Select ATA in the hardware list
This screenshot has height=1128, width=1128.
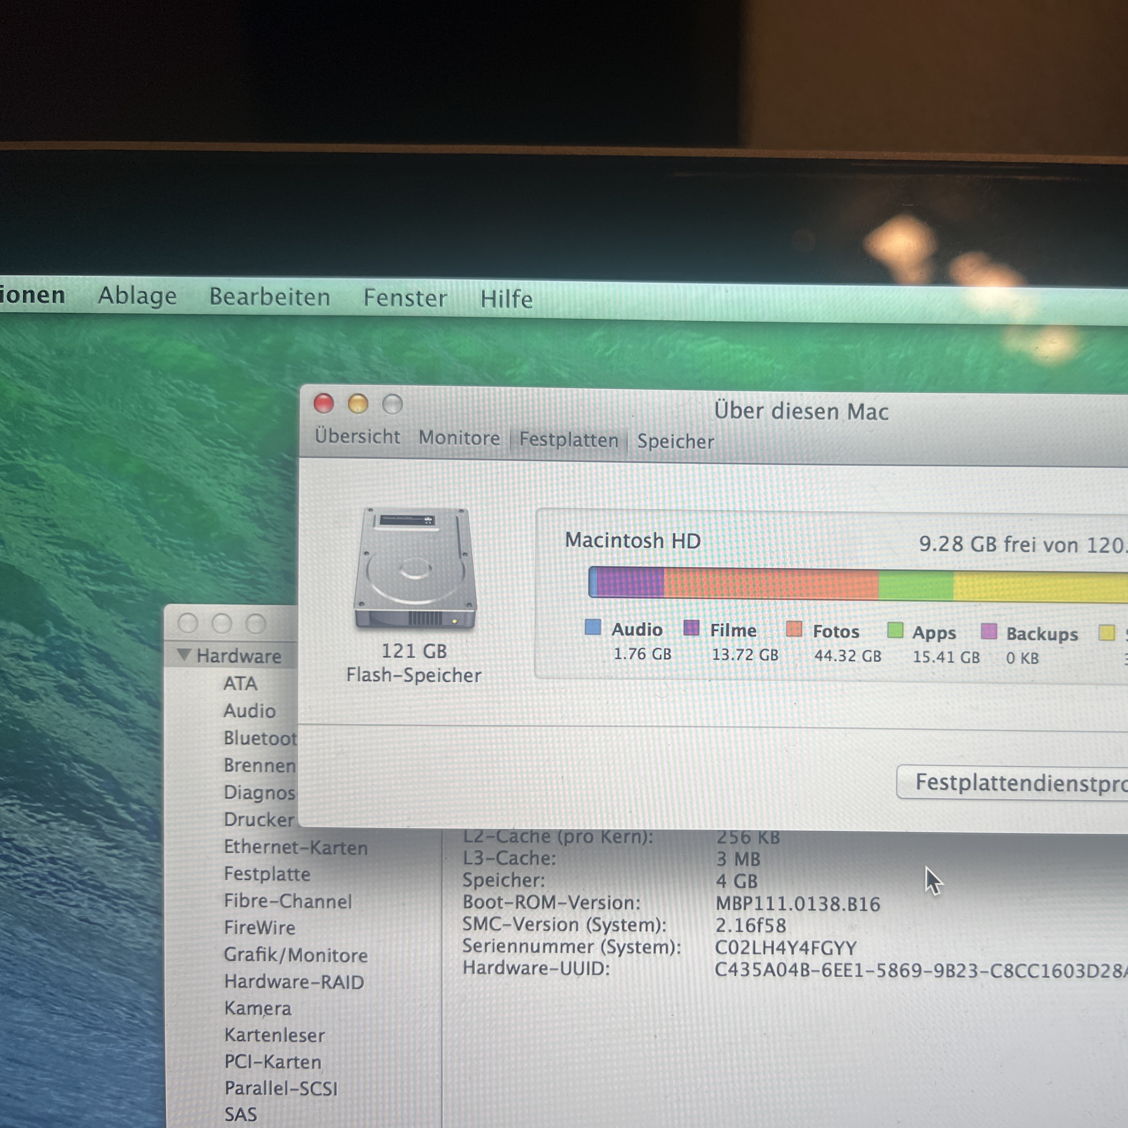240,683
